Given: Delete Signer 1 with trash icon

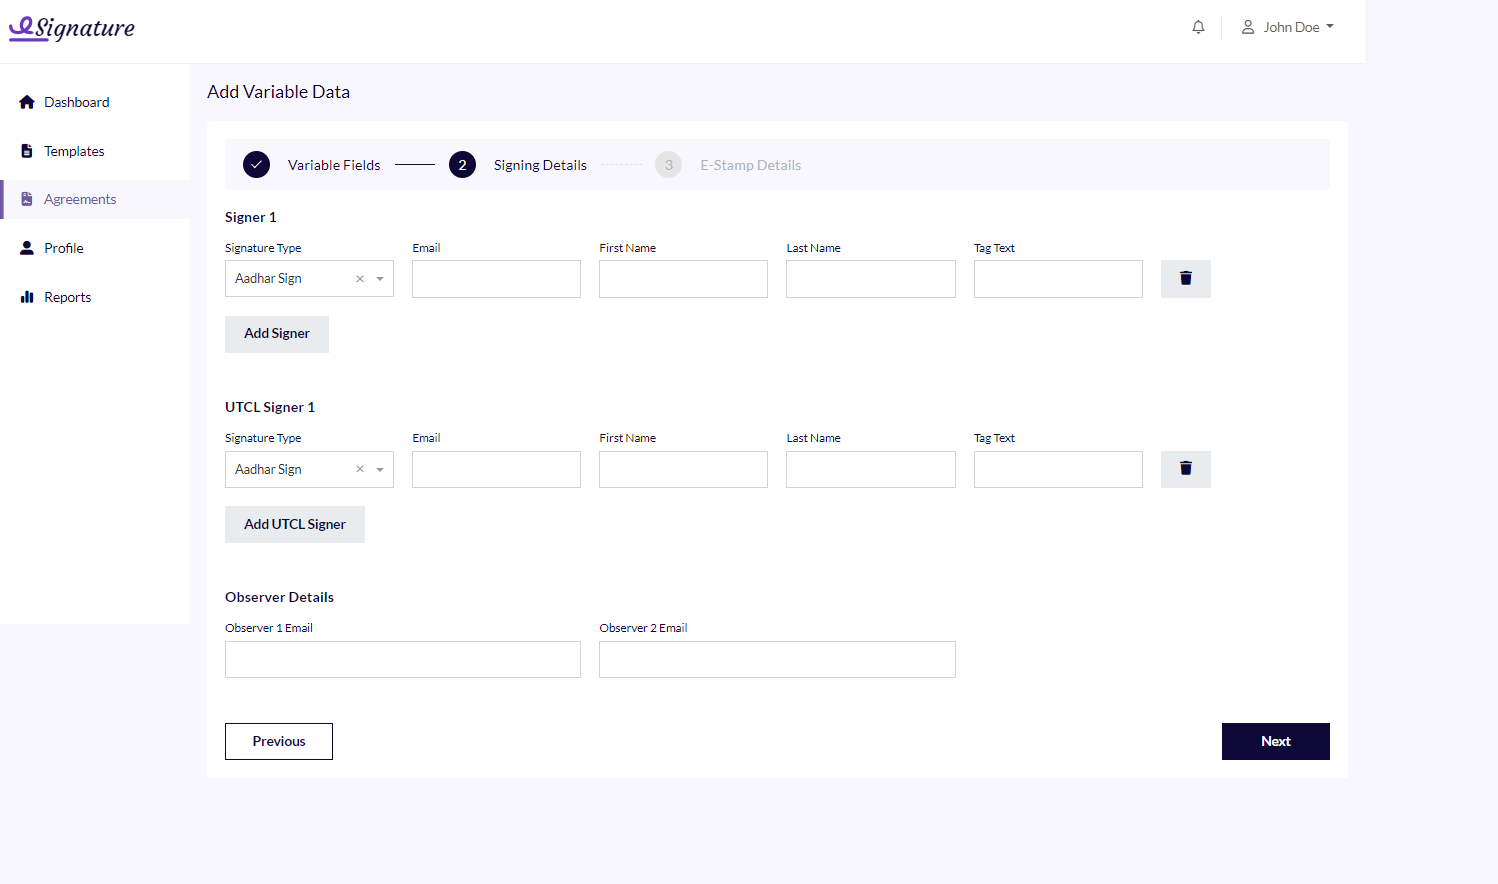Looking at the screenshot, I should 1185,279.
